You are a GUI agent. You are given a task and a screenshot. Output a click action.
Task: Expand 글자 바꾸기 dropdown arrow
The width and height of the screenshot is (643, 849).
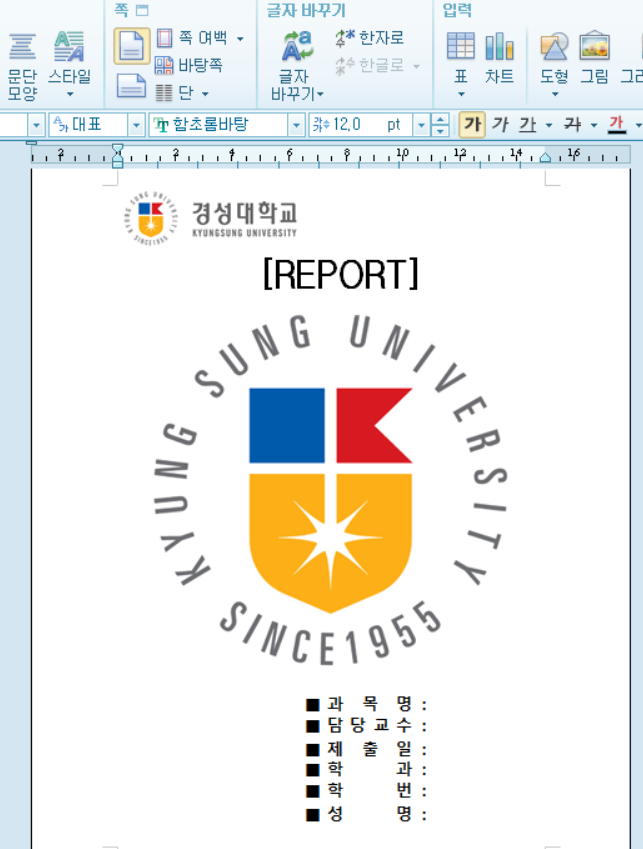(x=320, y=94)
